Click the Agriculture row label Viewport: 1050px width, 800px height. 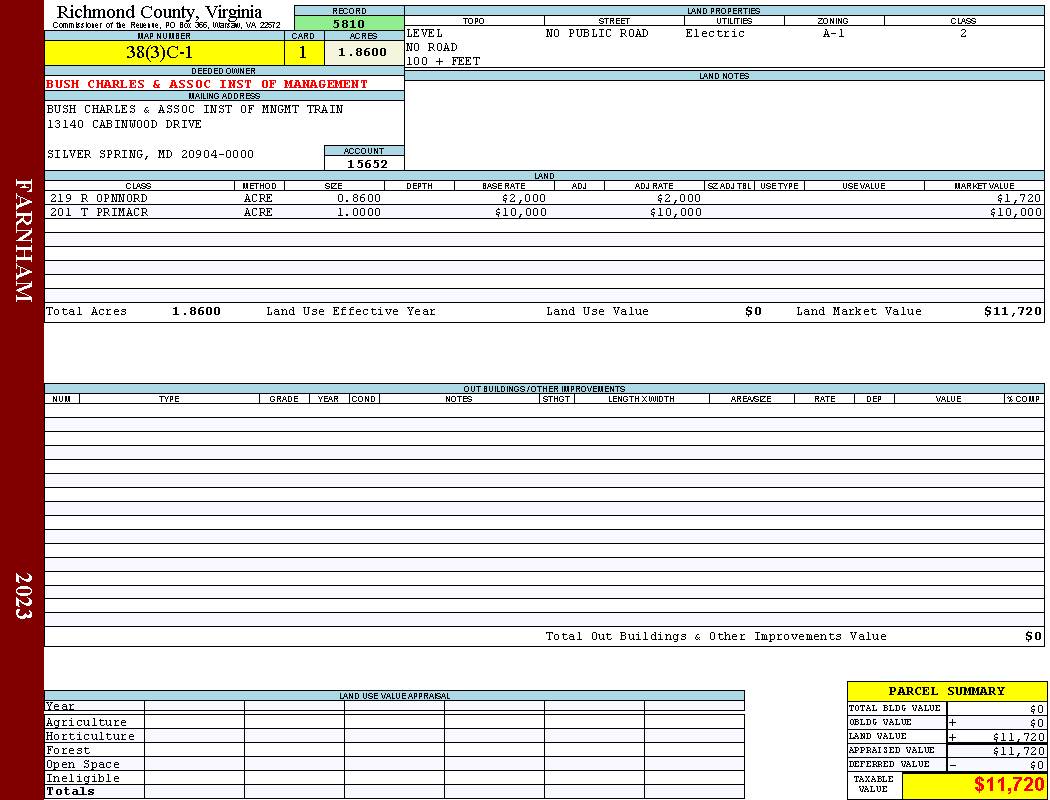(86, 722)
